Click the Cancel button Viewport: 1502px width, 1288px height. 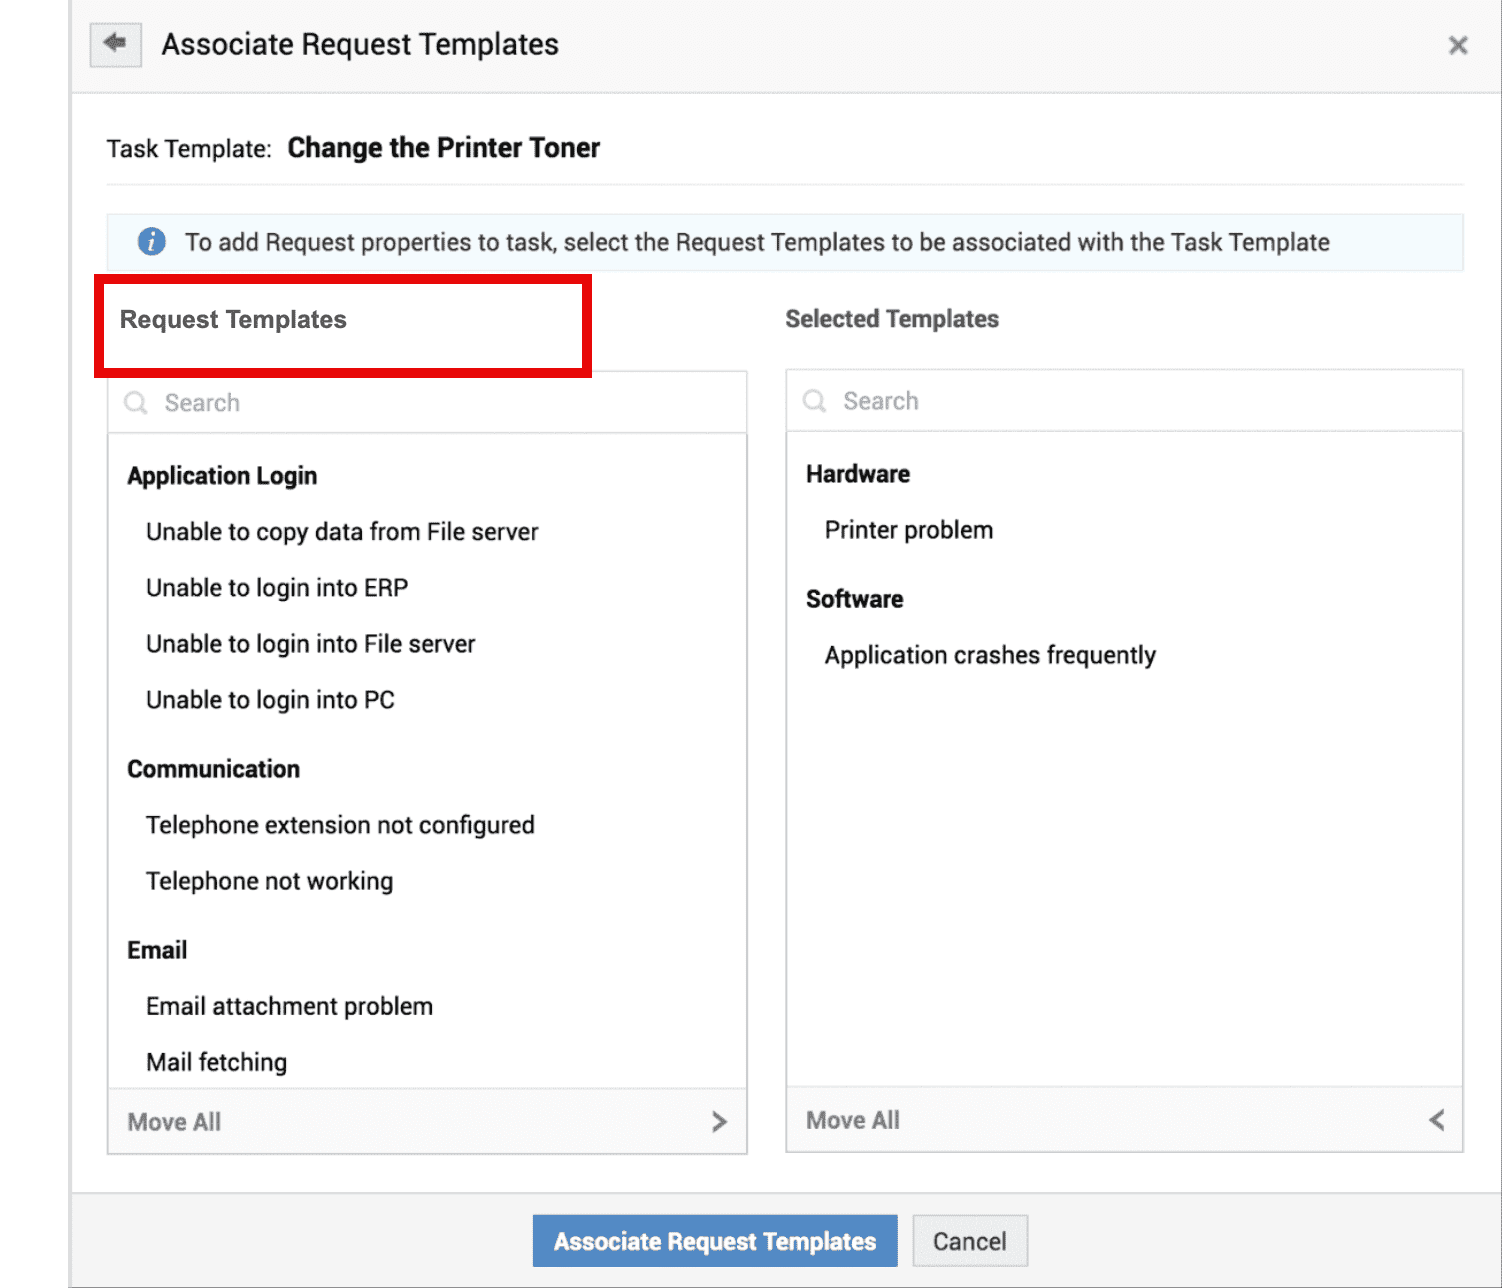[x=969, y=1241]
